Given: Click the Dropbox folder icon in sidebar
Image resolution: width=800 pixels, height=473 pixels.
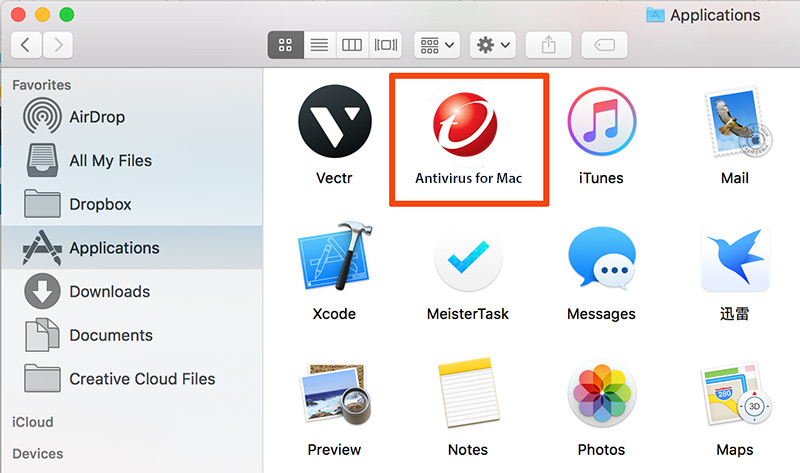Looking at the screenshot, I should [42, 204].
